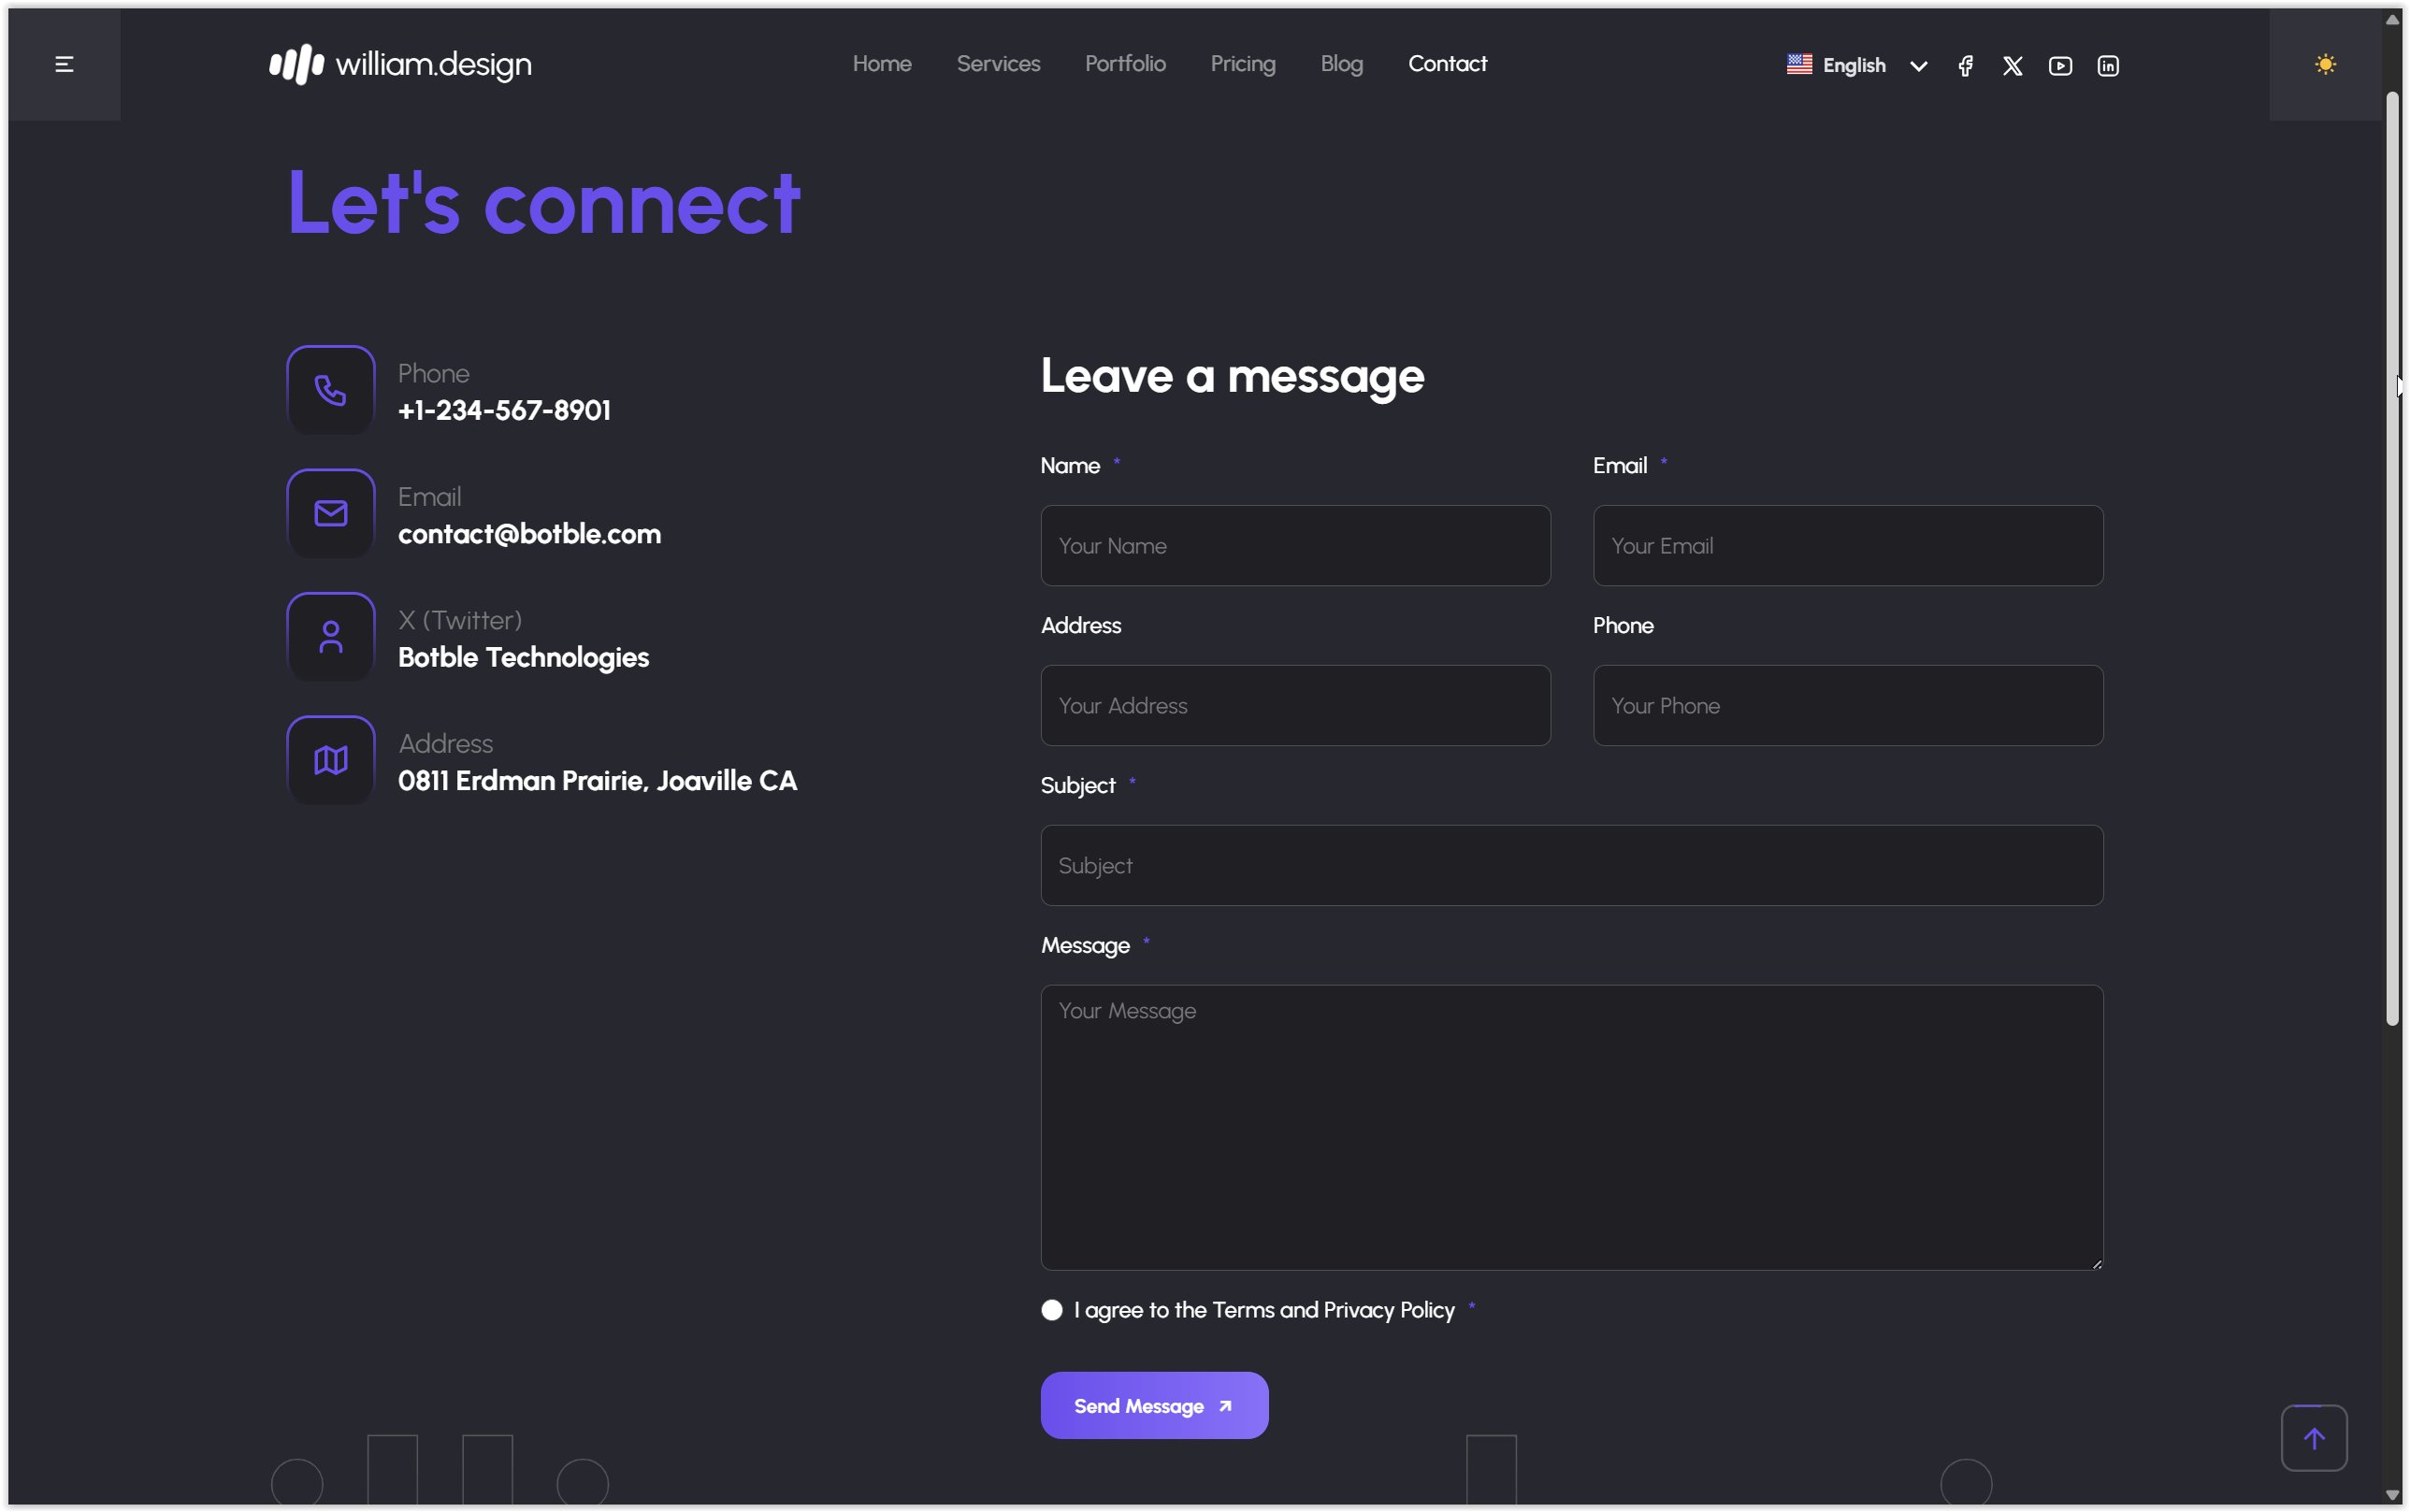
Task: Open the YouTube channel icon
Action: pyautogui.click(x=2059, y=64)
